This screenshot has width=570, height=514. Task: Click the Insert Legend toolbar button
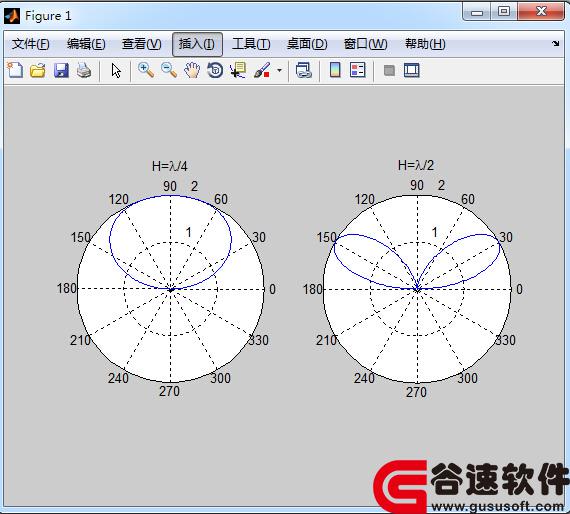click(358, 70)
